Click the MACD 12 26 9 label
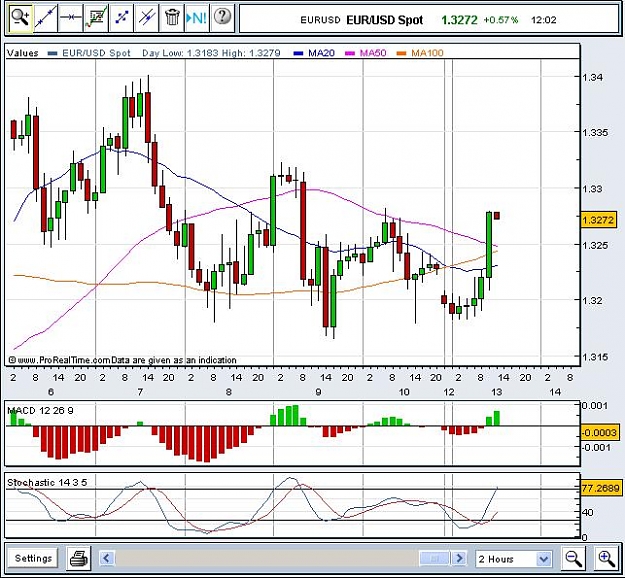 [40, 411]
